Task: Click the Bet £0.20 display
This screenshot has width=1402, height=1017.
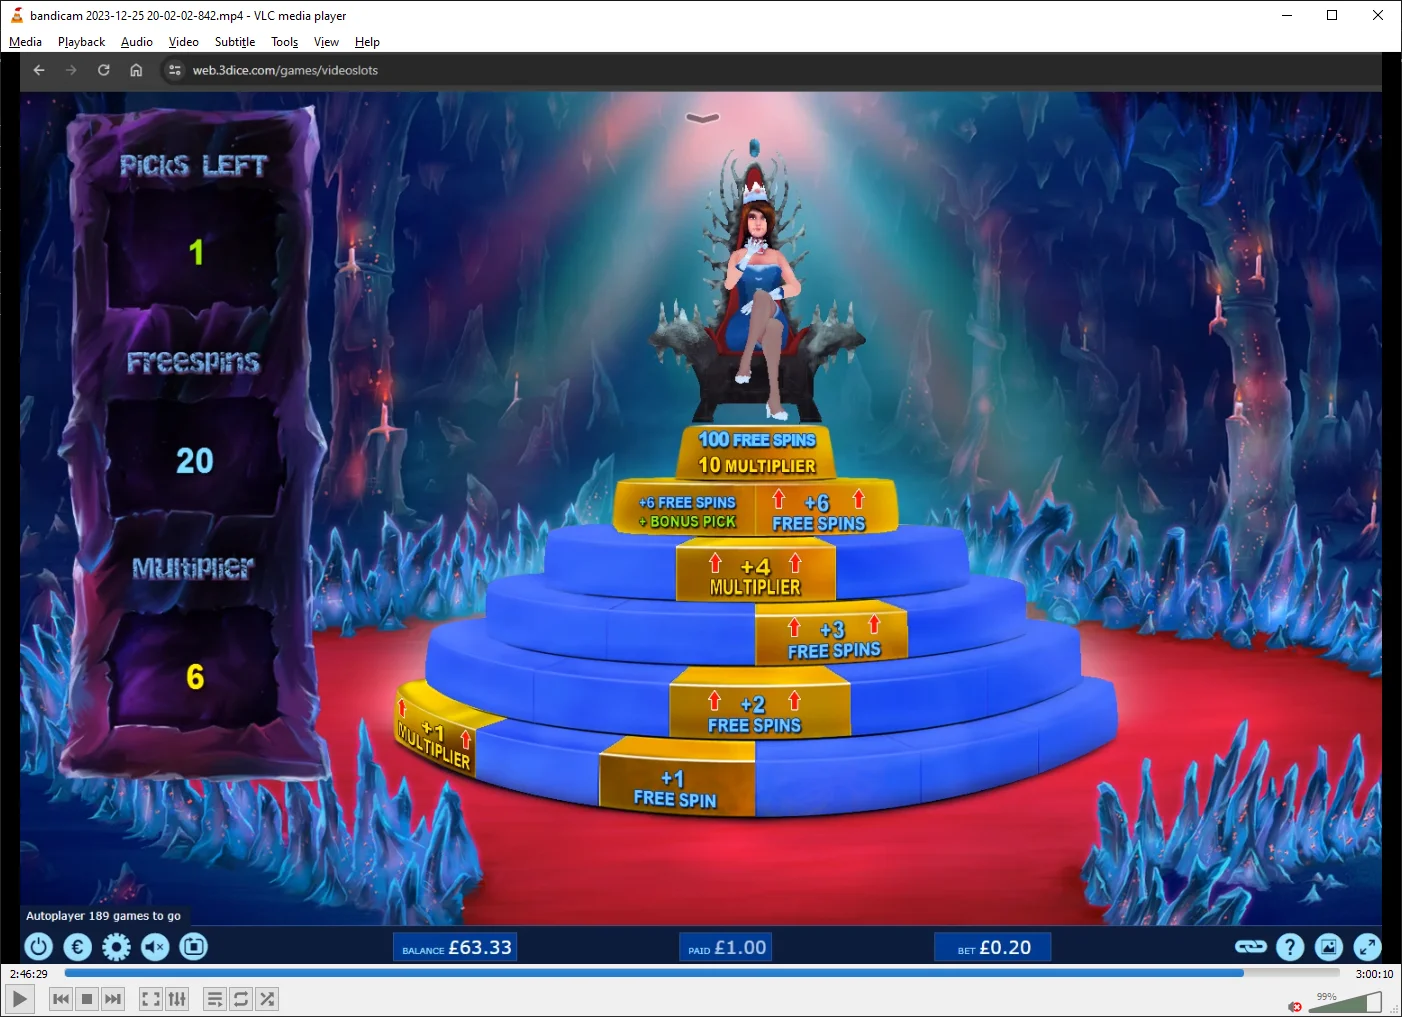Action: [993, 947]
